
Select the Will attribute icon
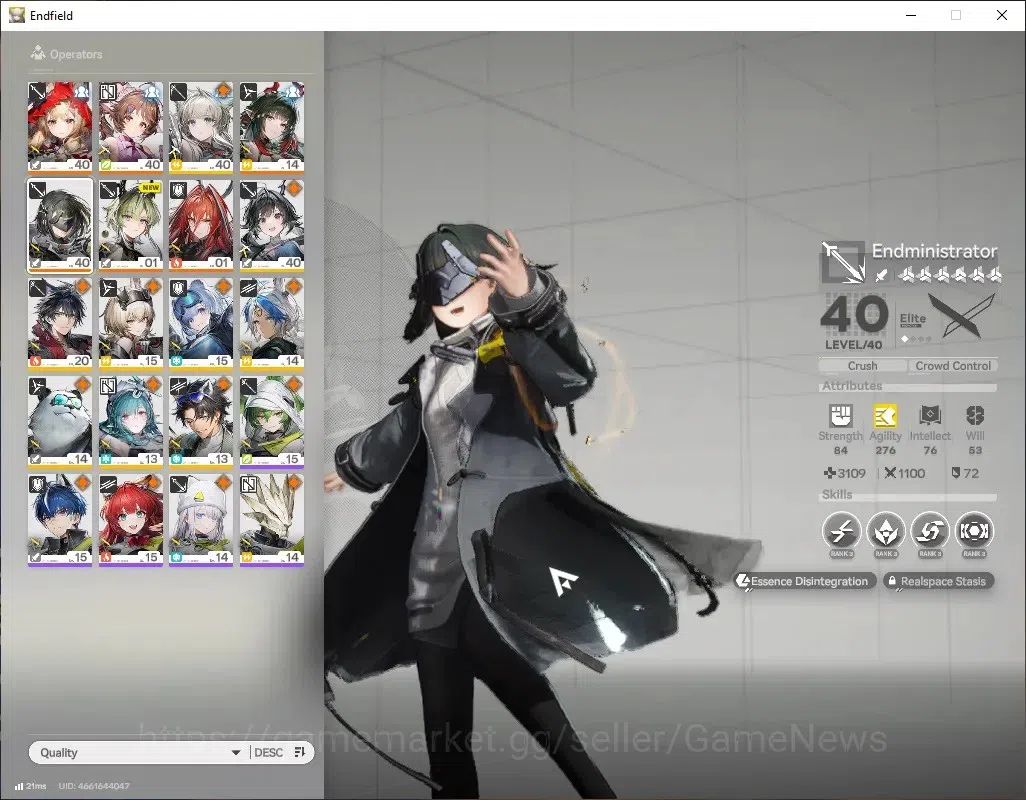point(975,415)
